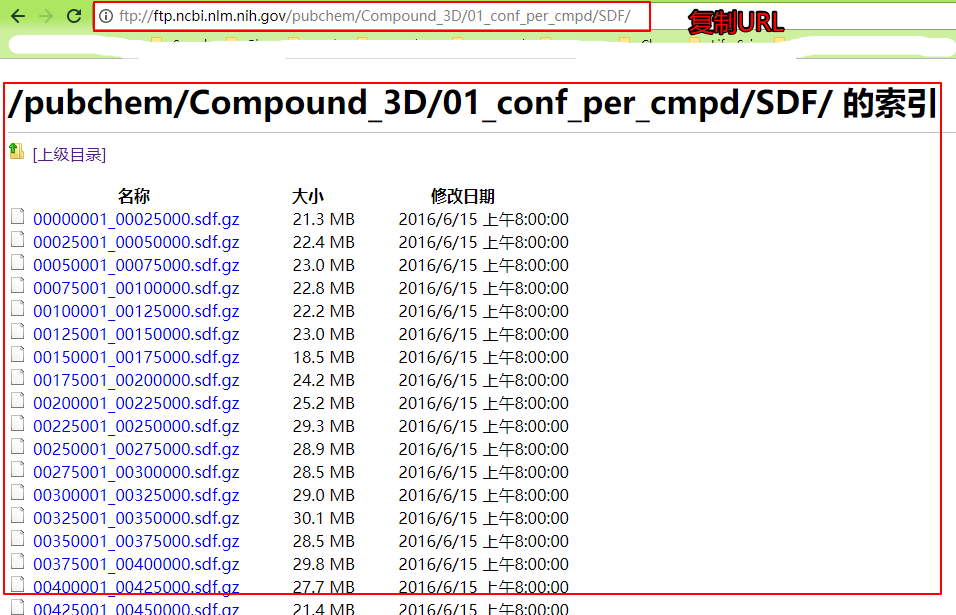Click the 名称 column header

point(134,196)
